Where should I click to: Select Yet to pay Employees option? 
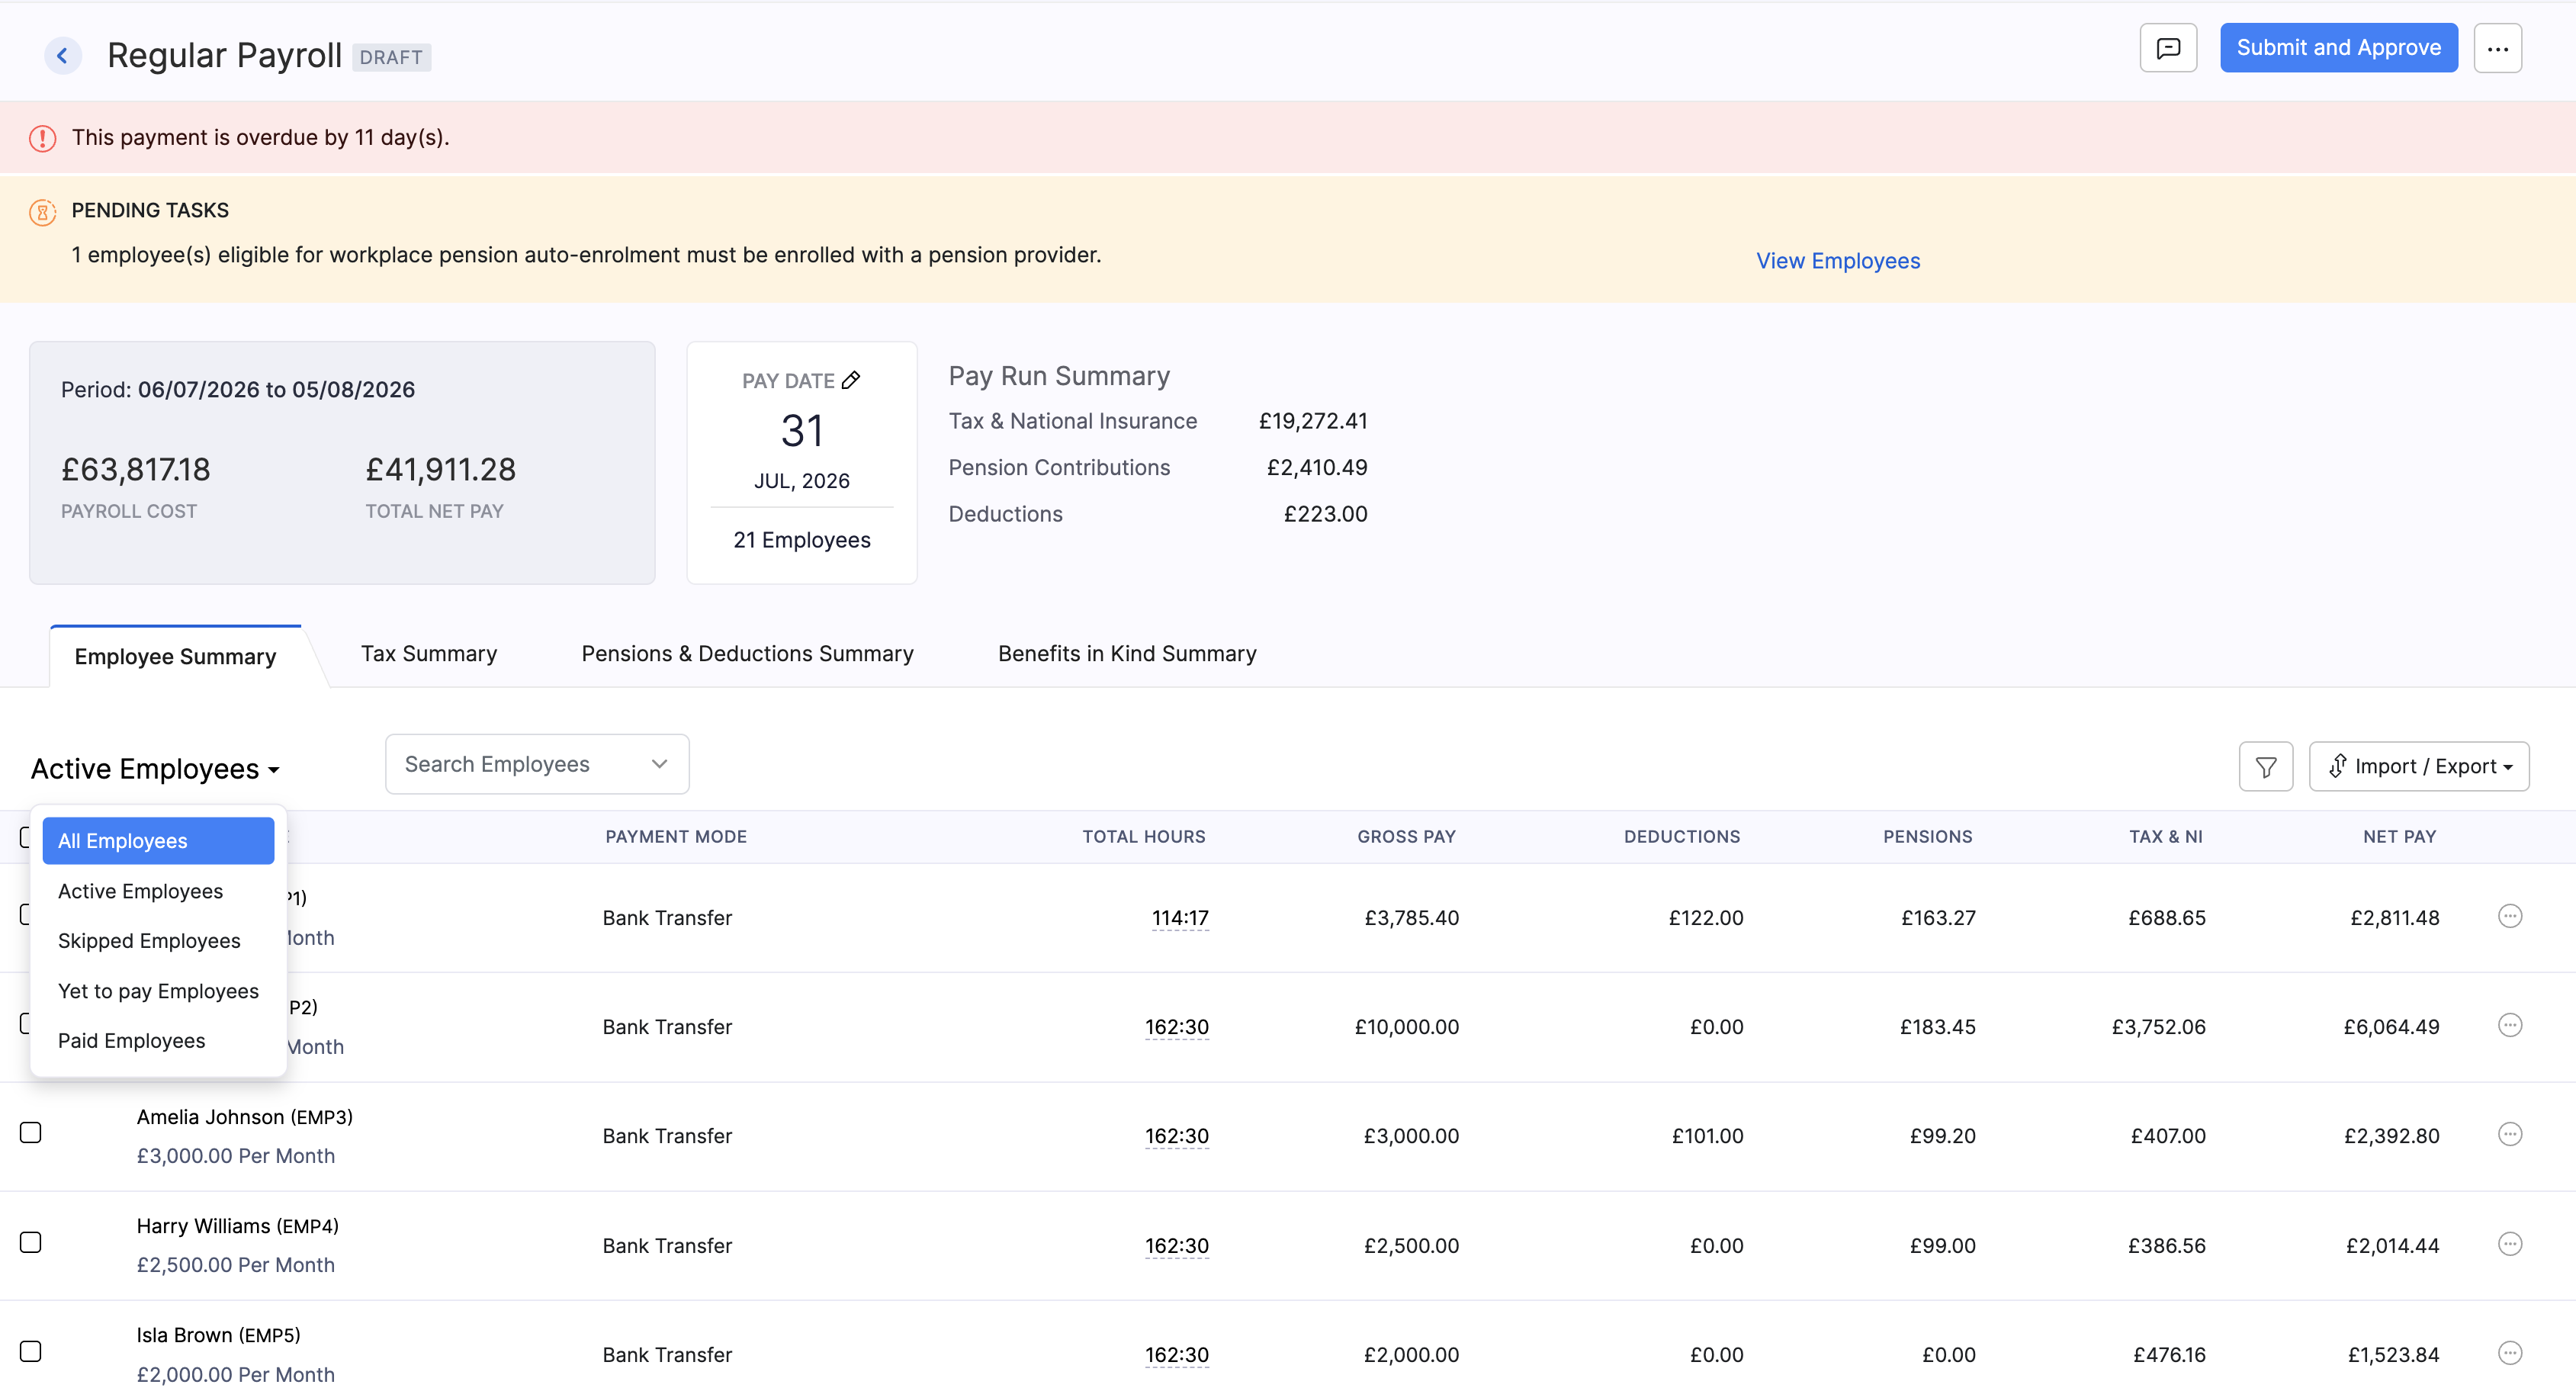158,991
